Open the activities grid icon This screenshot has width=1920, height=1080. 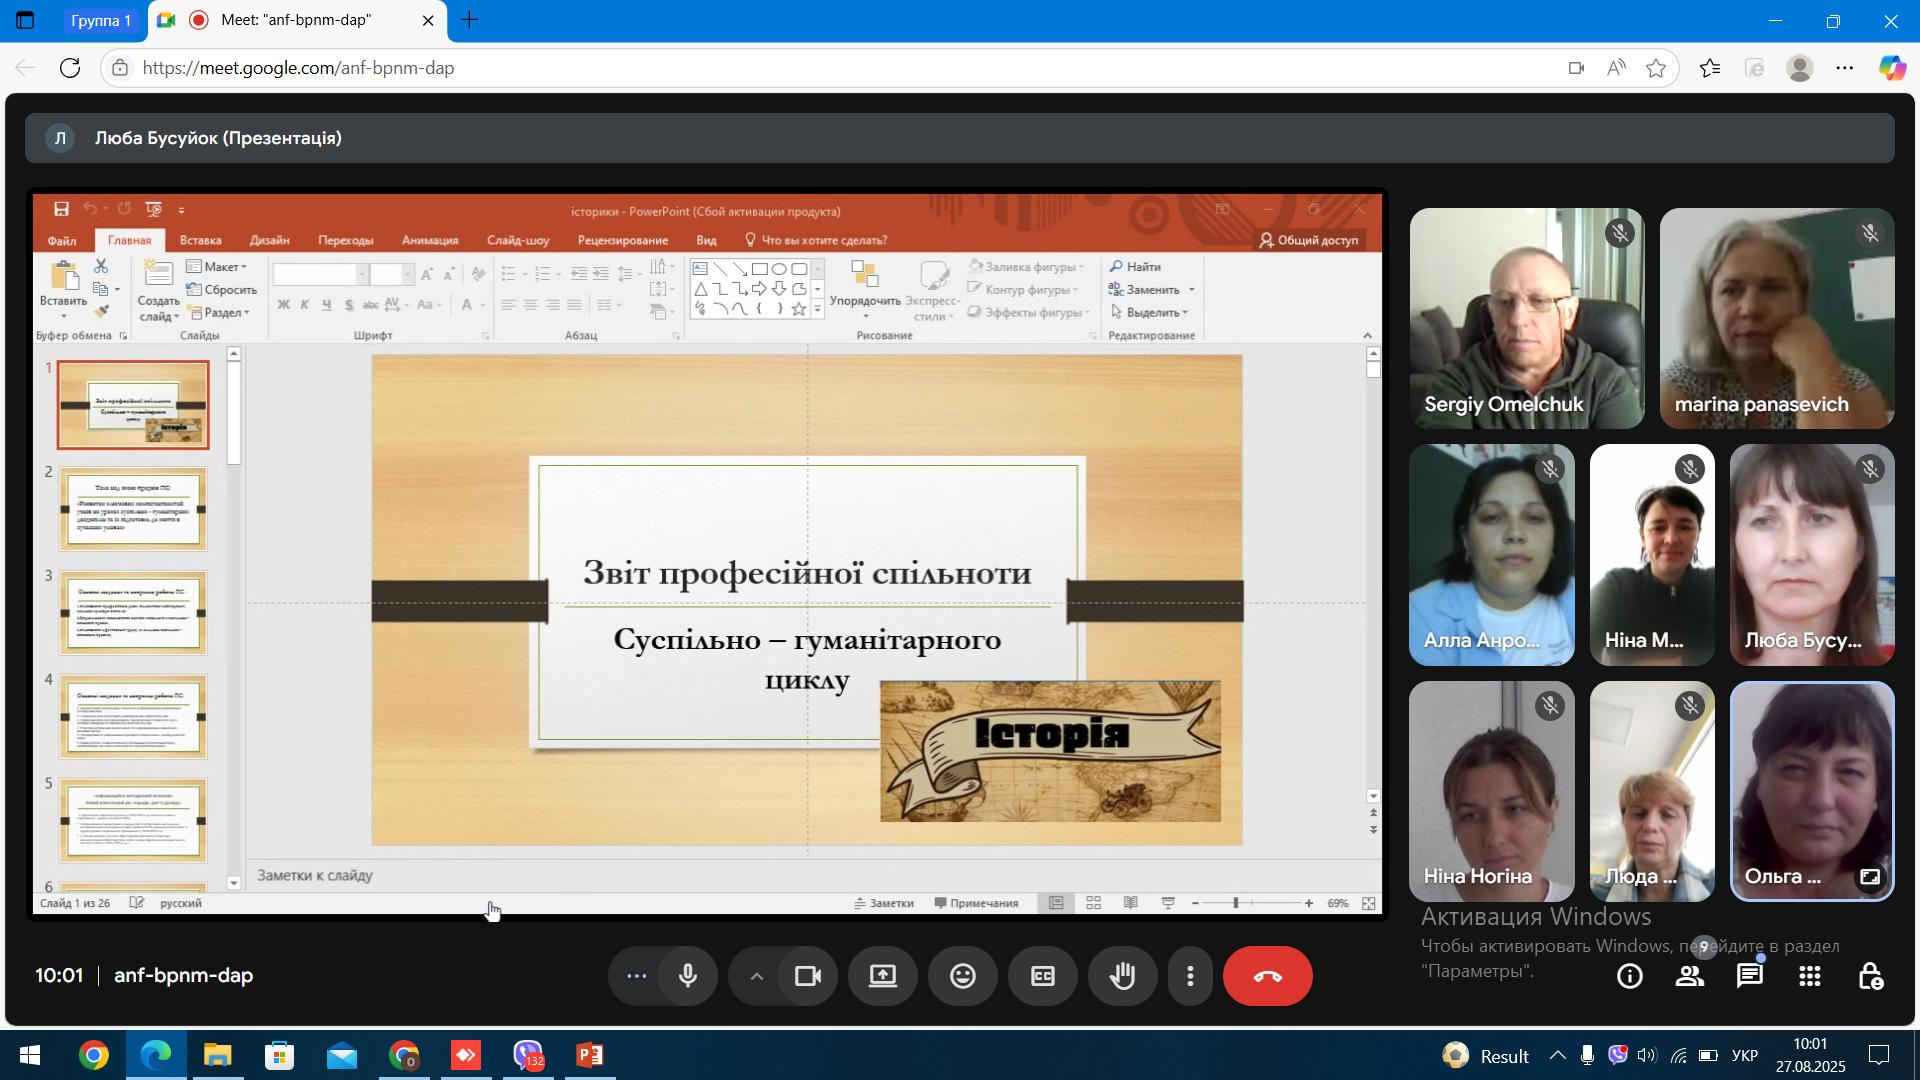(x=1810, y=977)
